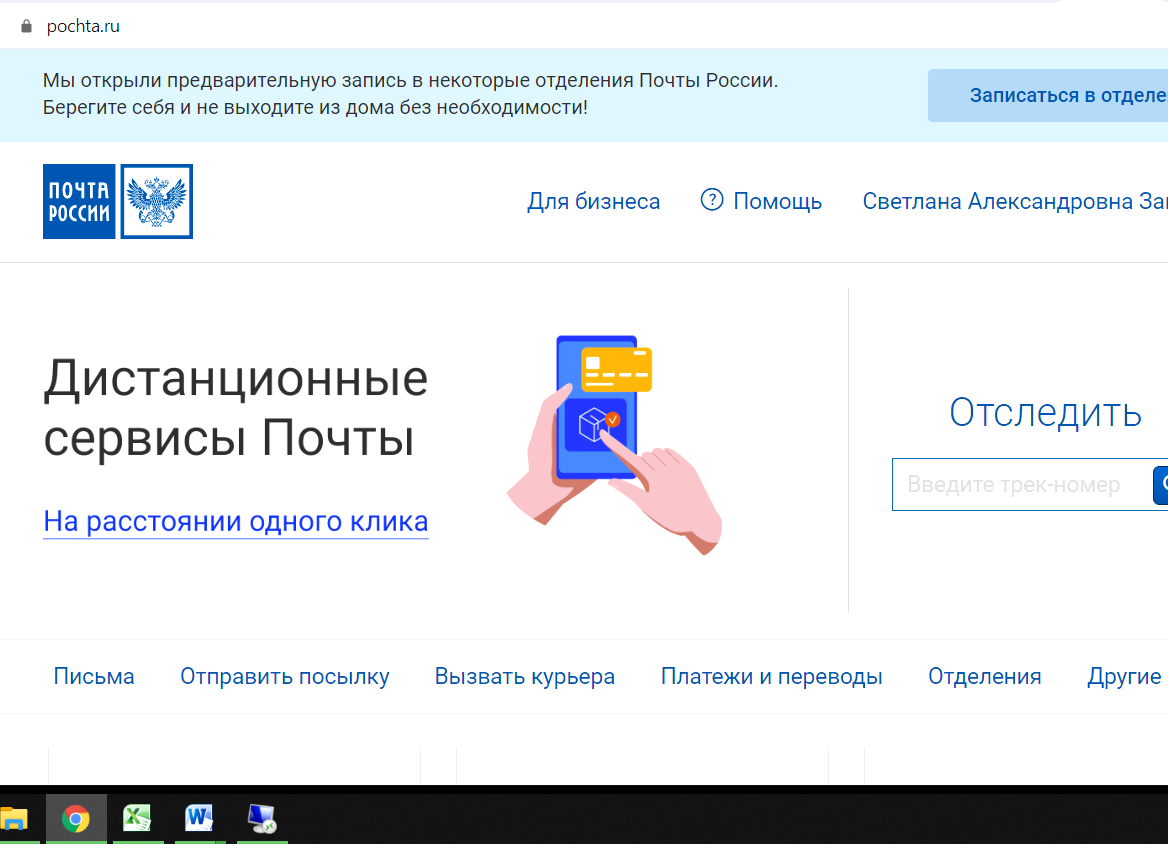The width and height of the screenshot is (1168, 844).
Task: Focus the Введите трек-номер input field
Action: (x=1022, y=485)
